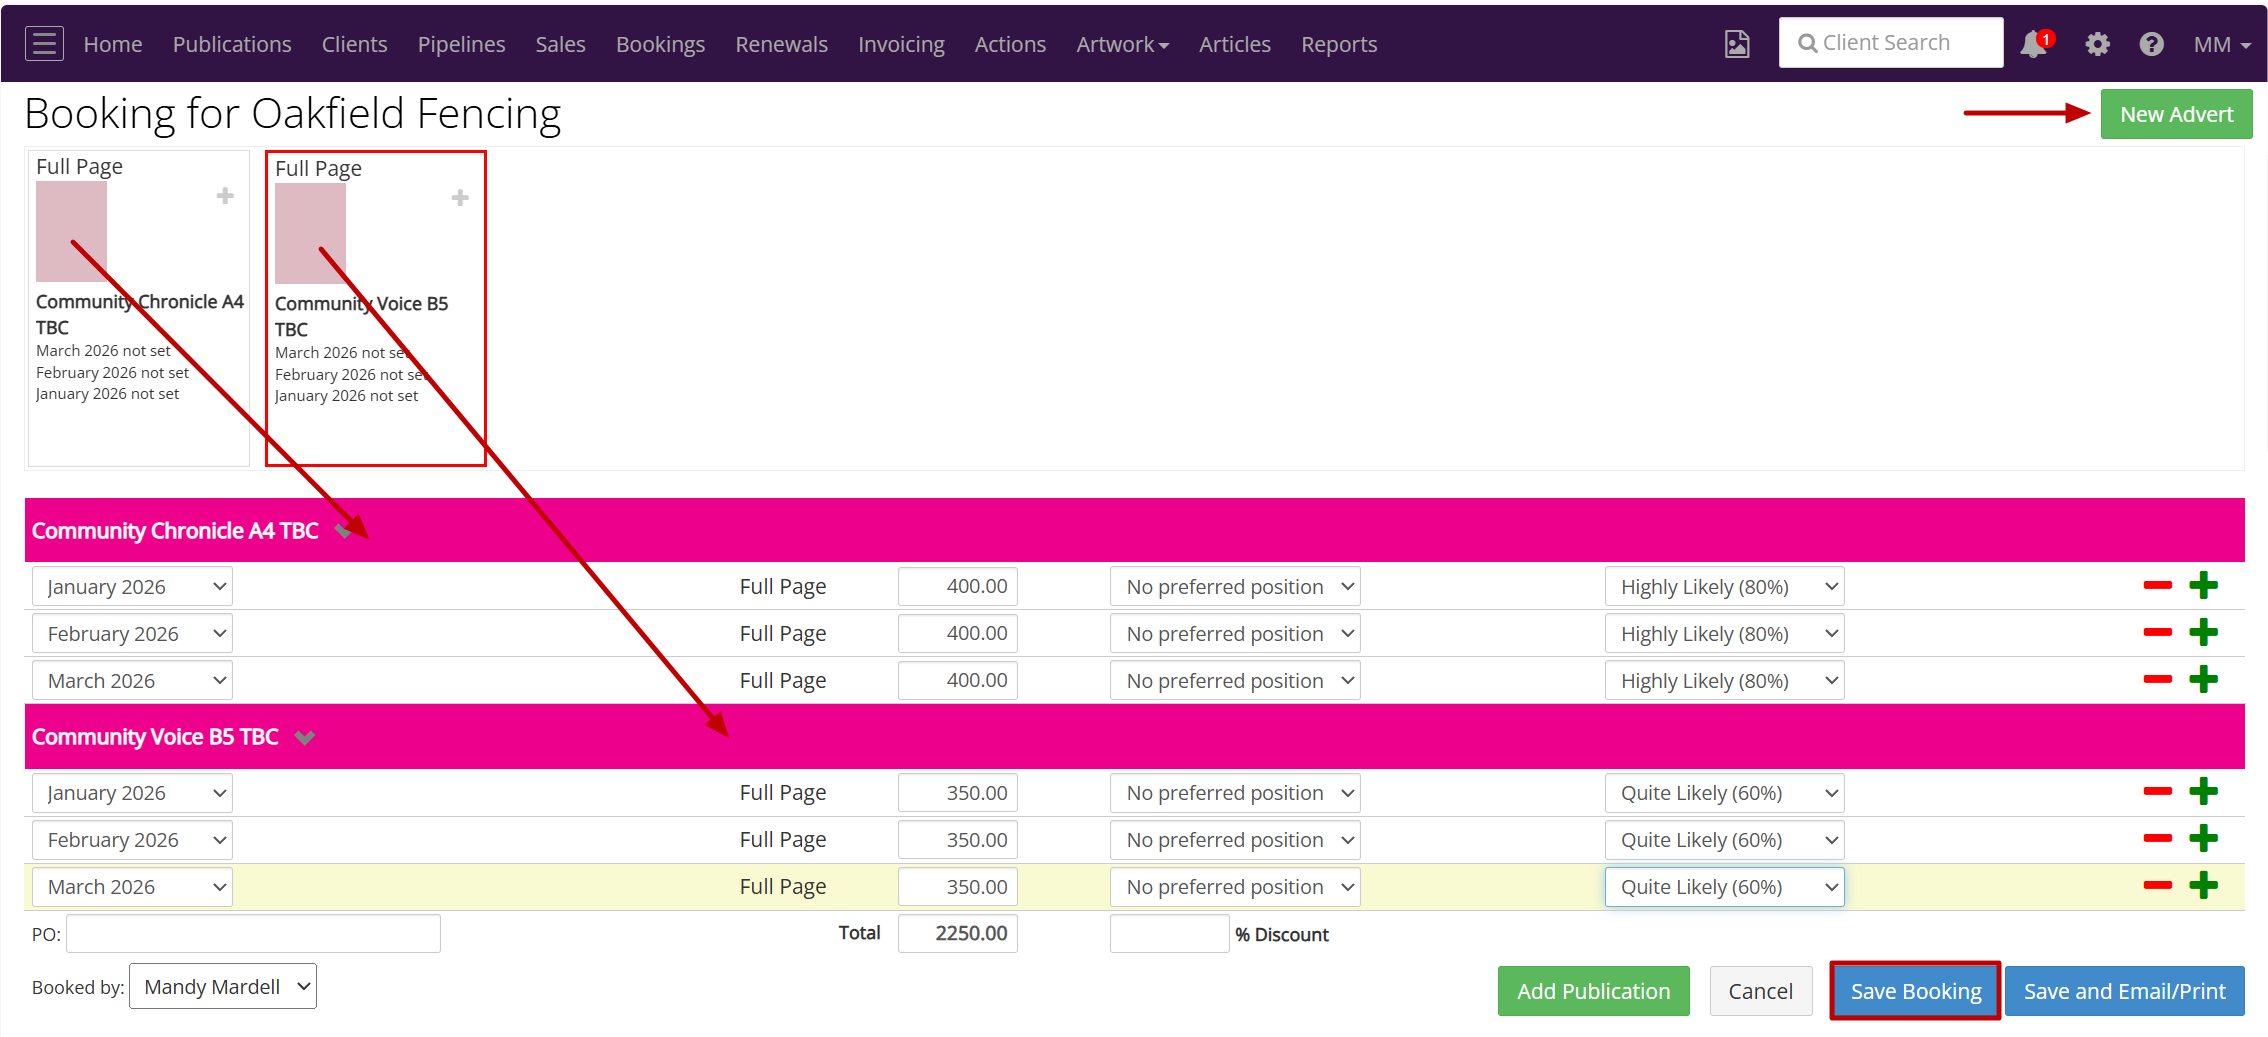2268x1037 pixels.
Task: Collapse the Community Voice B5 TBC section
Action: click(305, 738)
